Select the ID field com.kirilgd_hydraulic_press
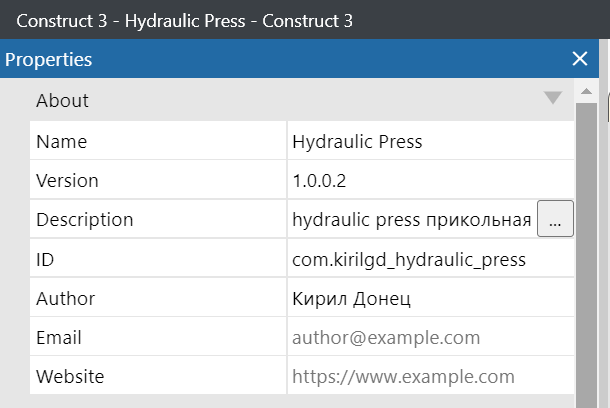610x408 pixels. click(431, 258)
